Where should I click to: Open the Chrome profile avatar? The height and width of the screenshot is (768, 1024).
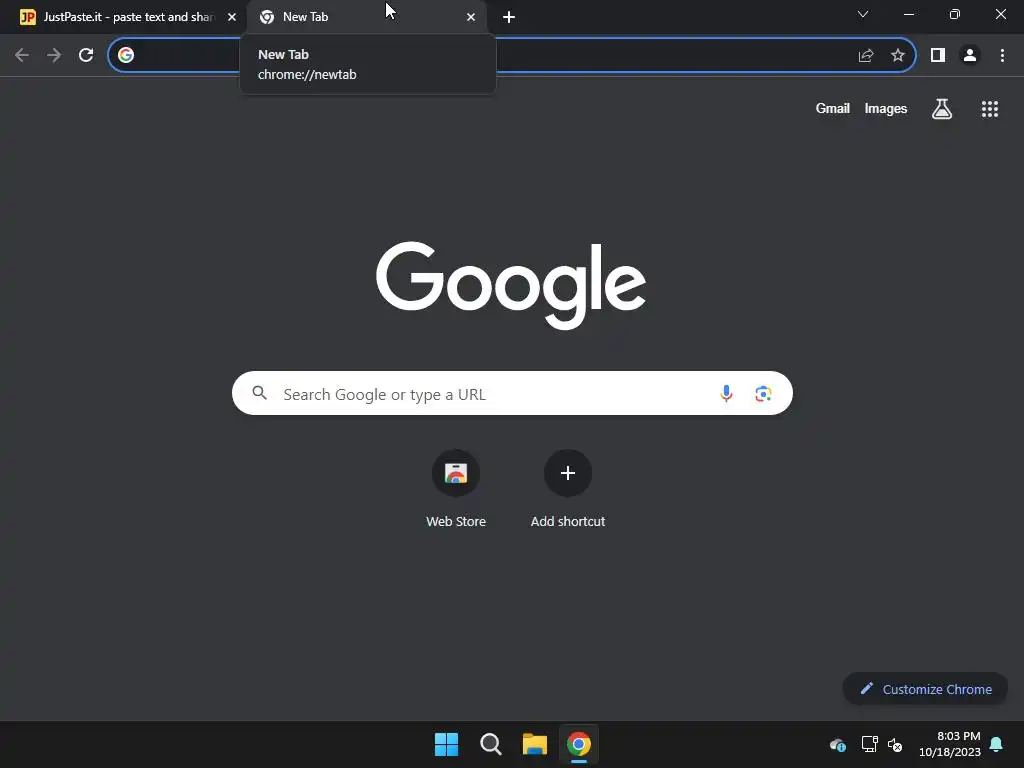click(970, 56)
